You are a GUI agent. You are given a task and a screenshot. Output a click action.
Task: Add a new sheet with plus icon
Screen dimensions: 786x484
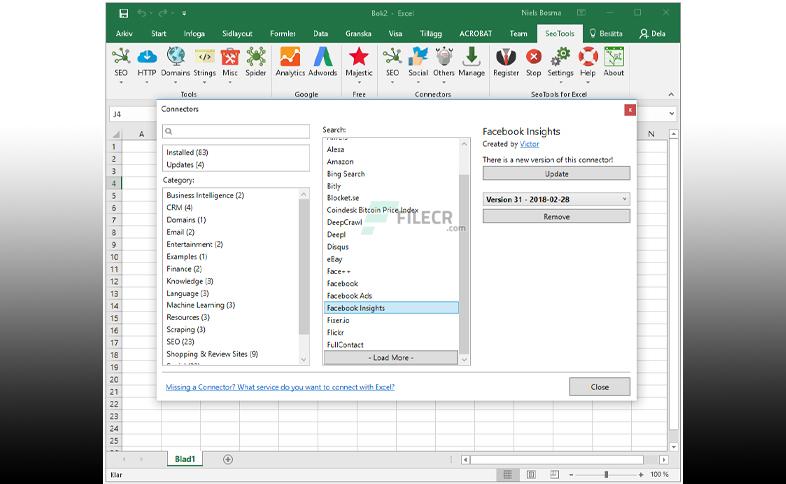[x=228, y=459]
